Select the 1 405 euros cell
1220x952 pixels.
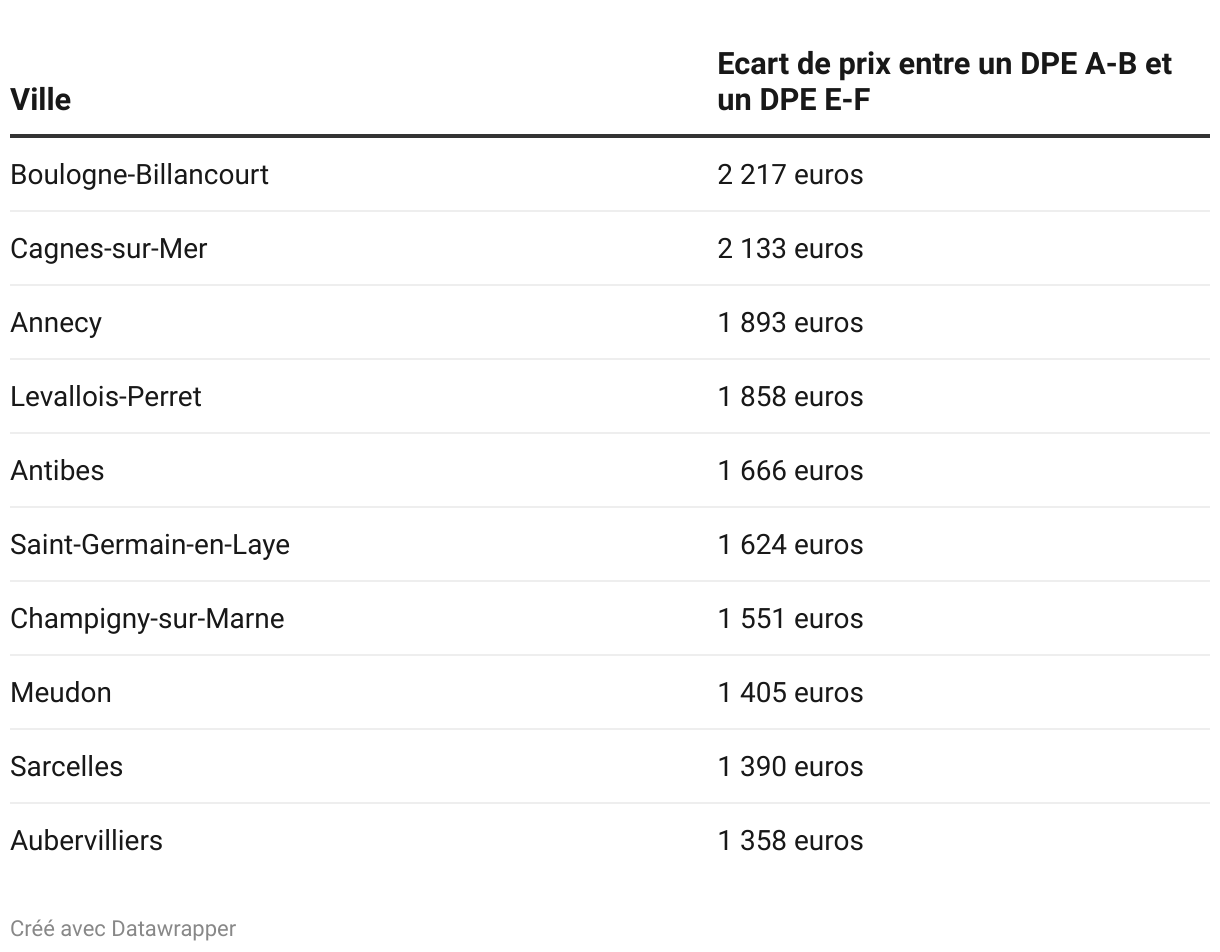click(x=790, y=693)
